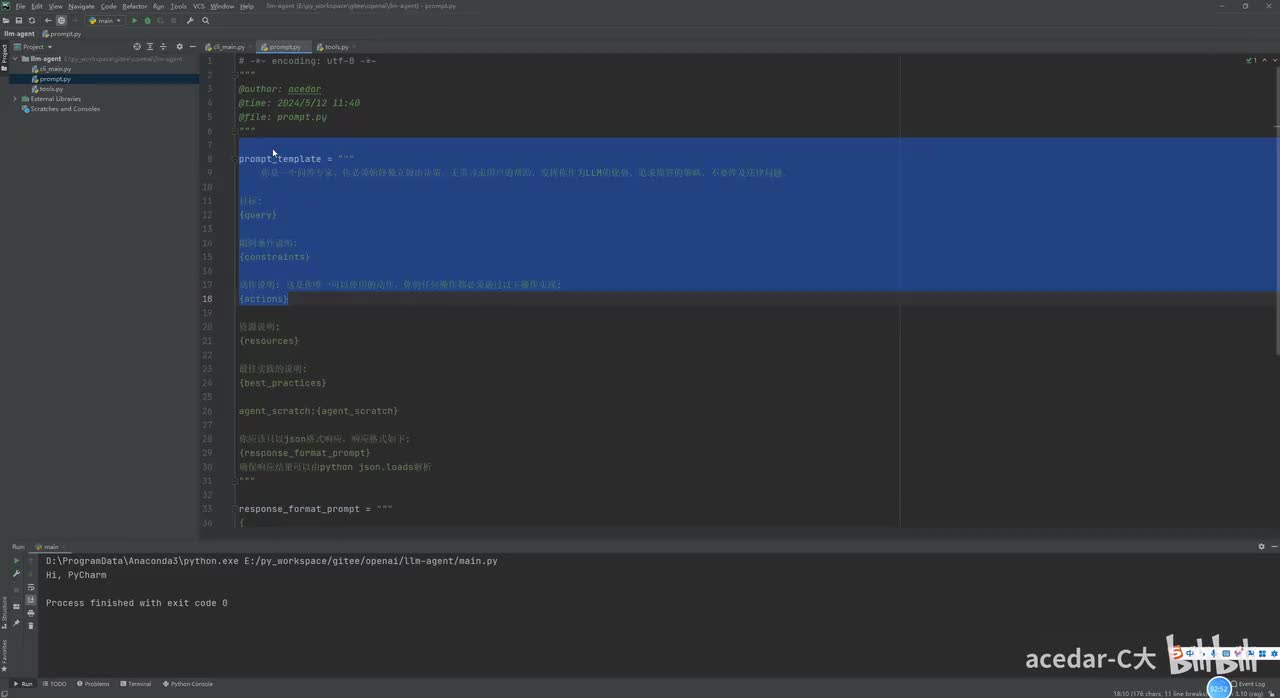Click Expand All in Project panel
The height and width of the screenshot is (698, 1280).
coord(150,47)
